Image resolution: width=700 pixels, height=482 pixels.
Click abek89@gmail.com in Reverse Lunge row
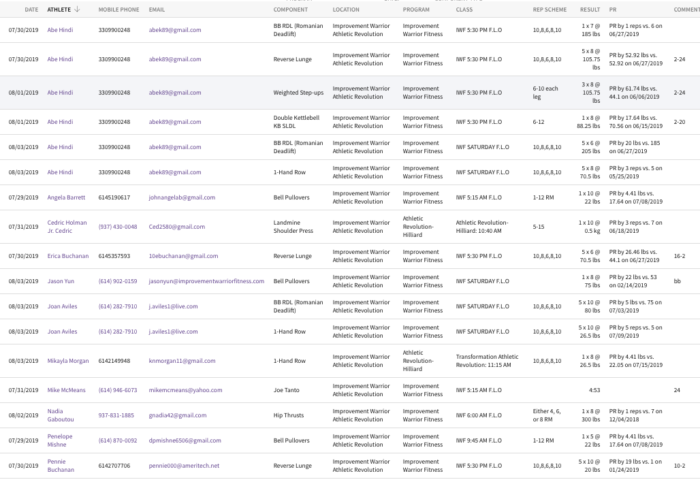point(175,59)
